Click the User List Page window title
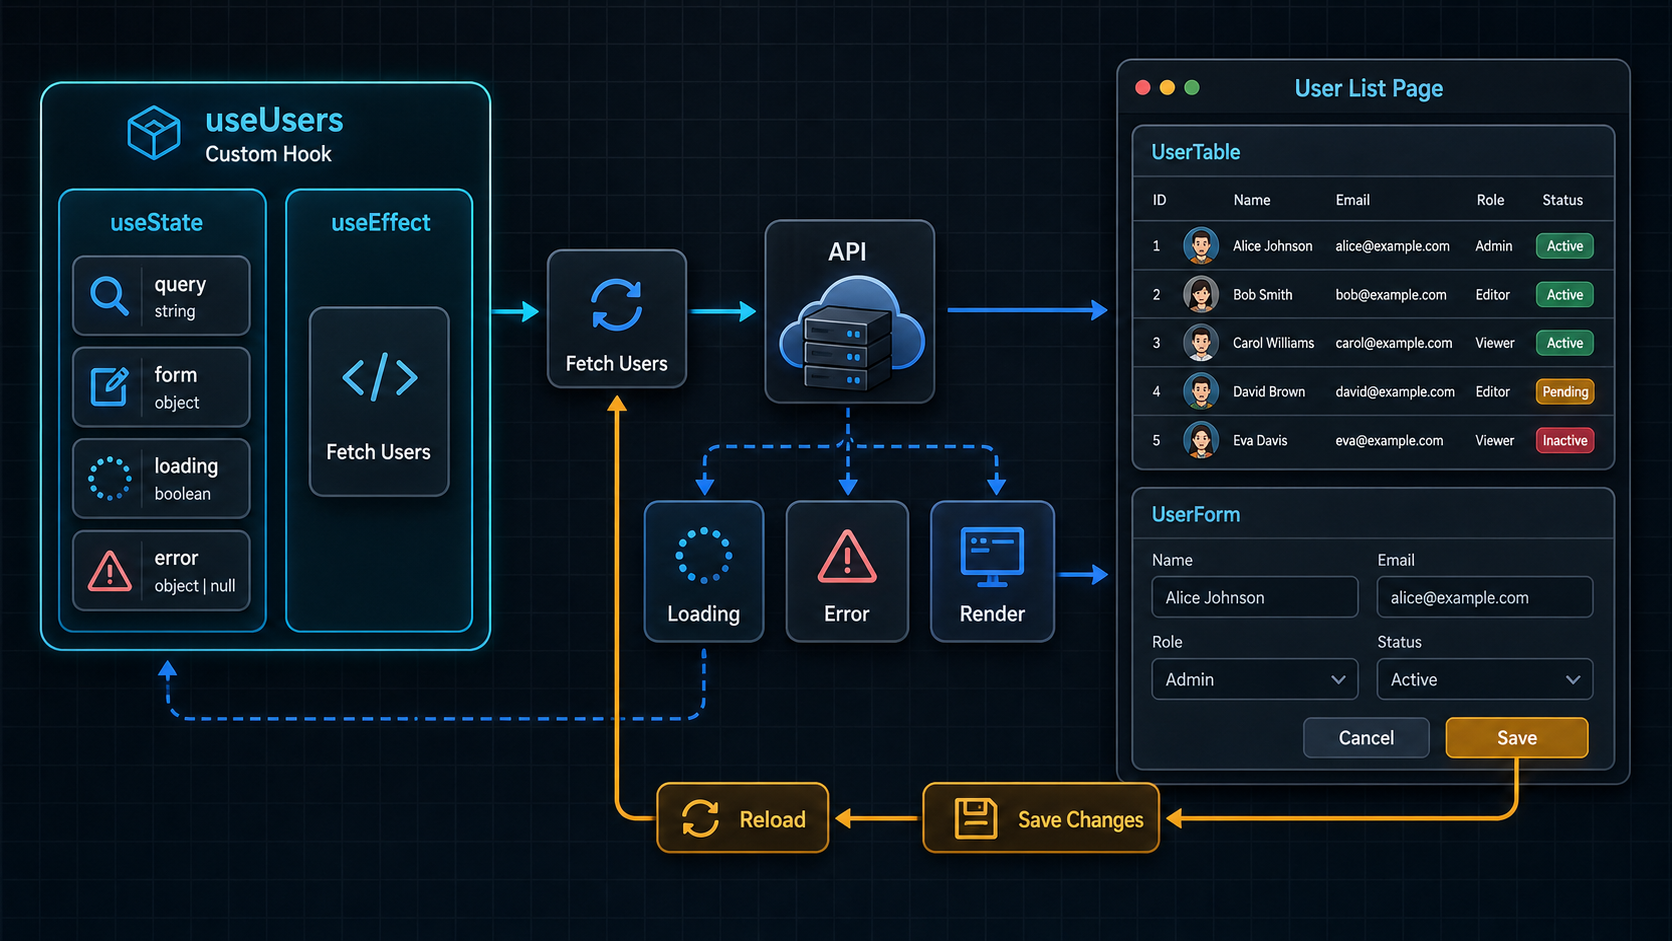This screenshot has width=1672, height=941. point(1368,88)
